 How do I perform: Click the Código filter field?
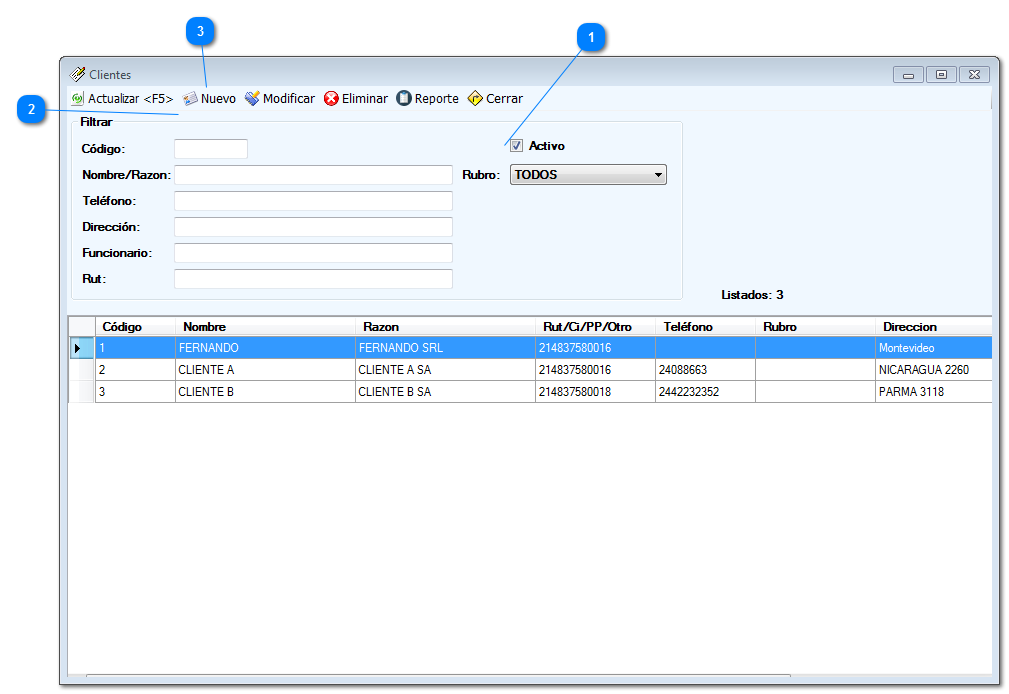click(211, 149)
